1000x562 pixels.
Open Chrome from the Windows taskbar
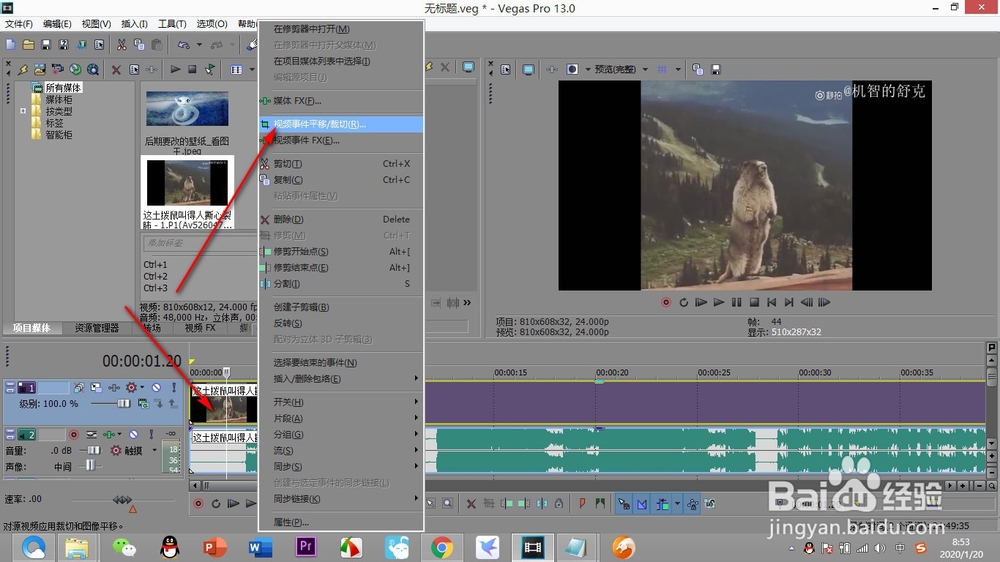pyautogui.click(x=441, y=547)
